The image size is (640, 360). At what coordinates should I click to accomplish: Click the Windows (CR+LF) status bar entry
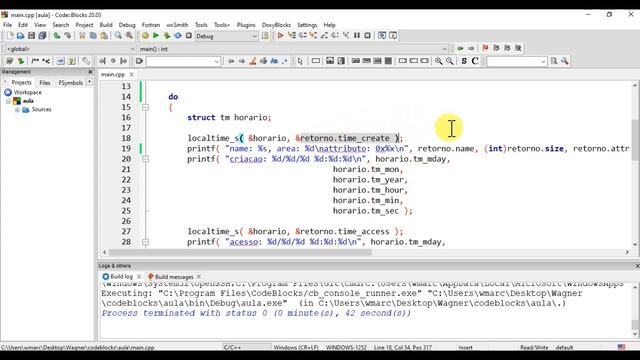(x=296, y=347)
